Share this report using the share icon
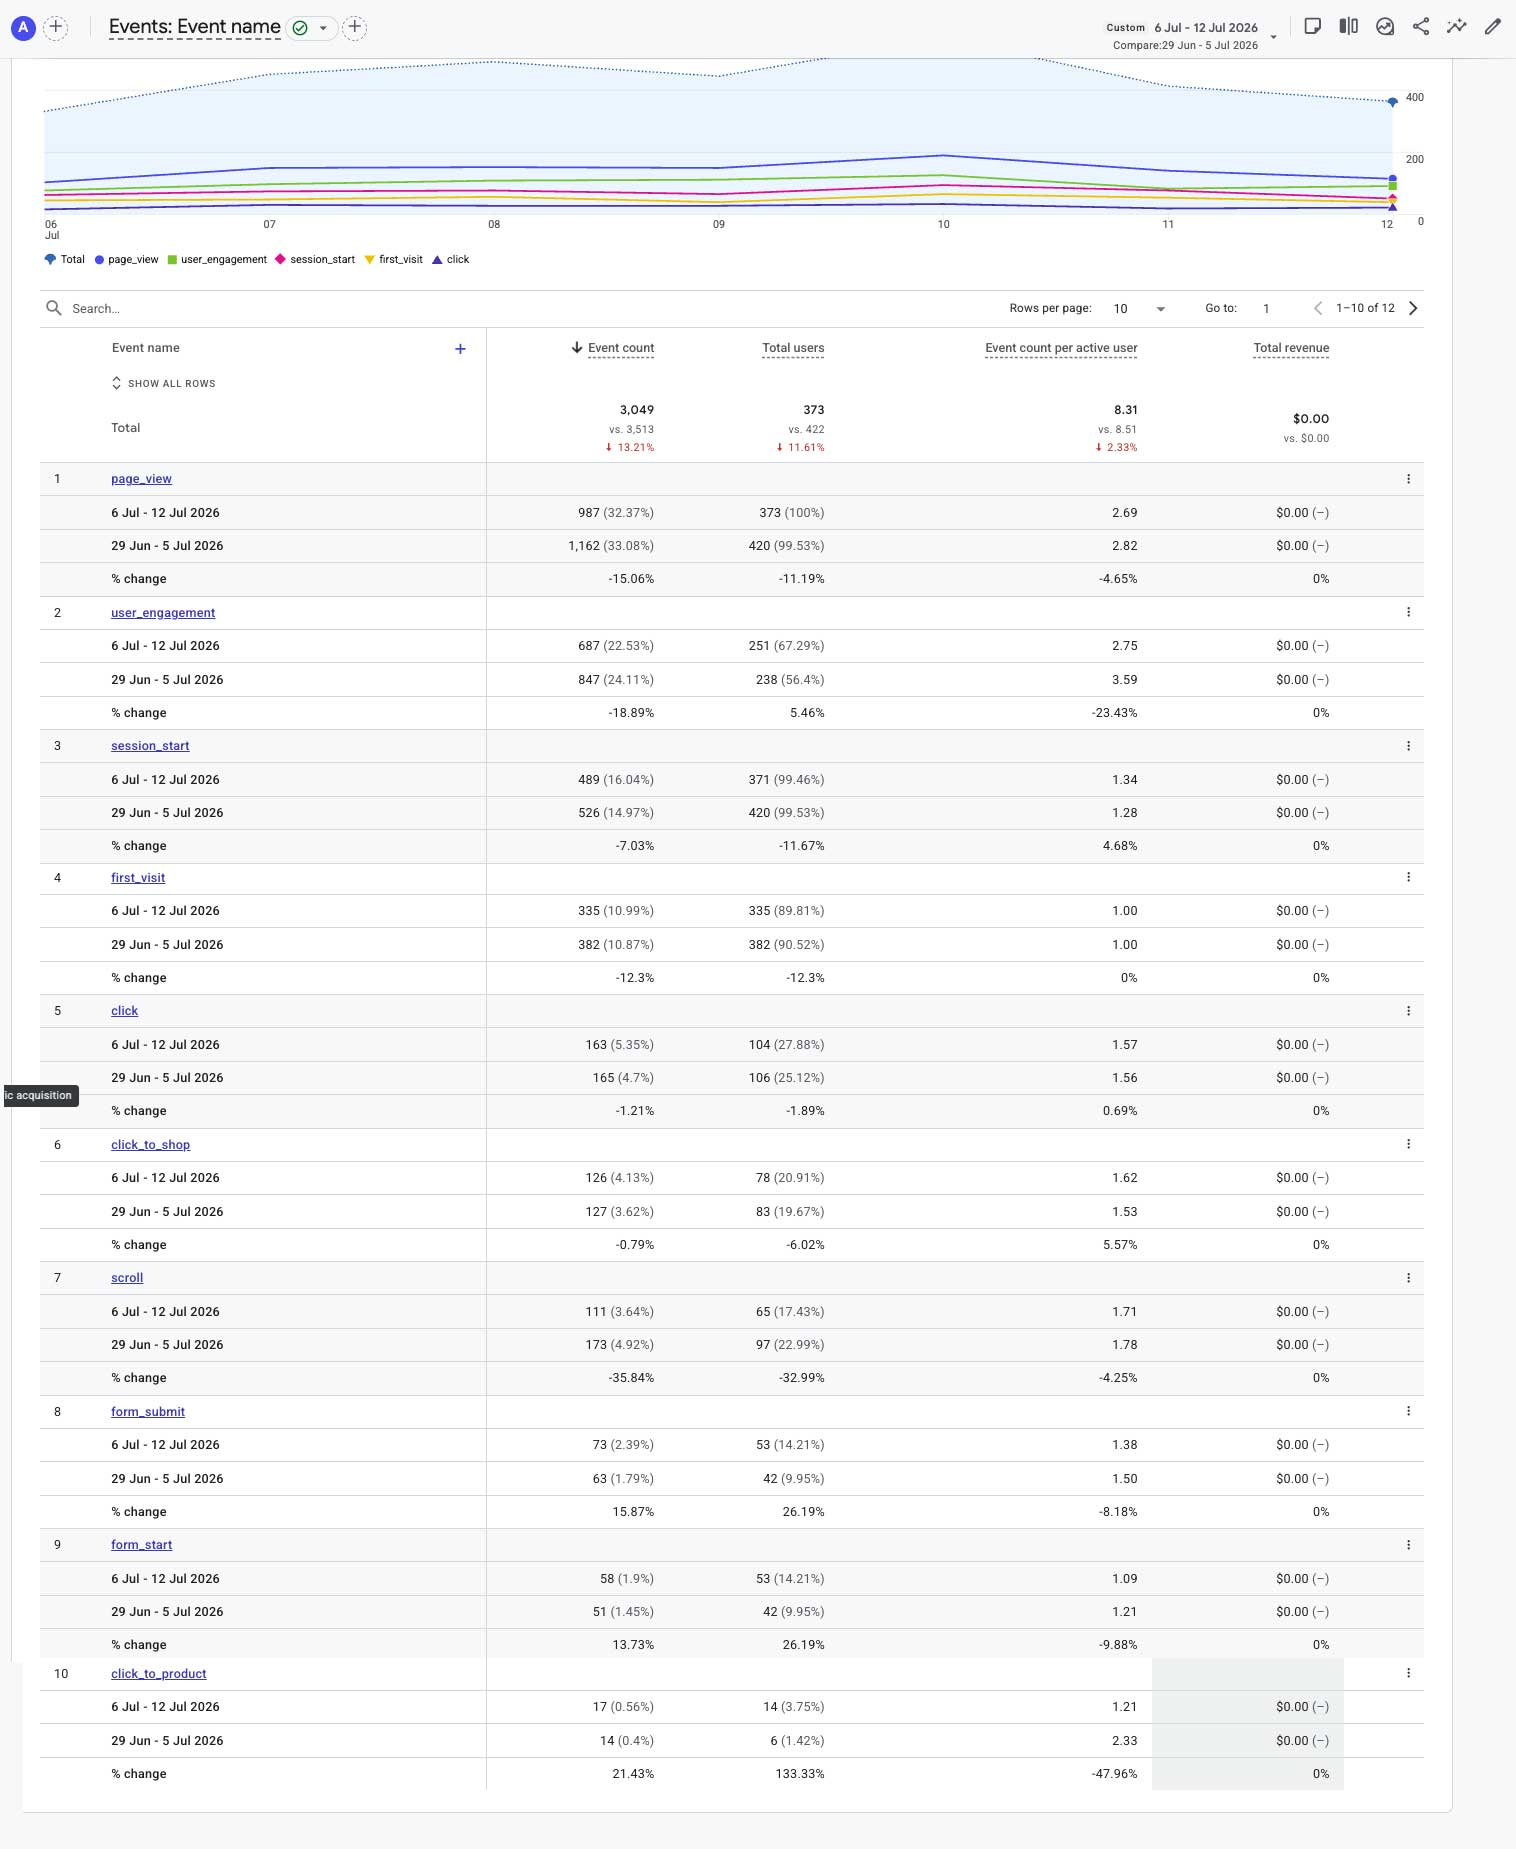1516x1849 pixels. coord(1421,27)
